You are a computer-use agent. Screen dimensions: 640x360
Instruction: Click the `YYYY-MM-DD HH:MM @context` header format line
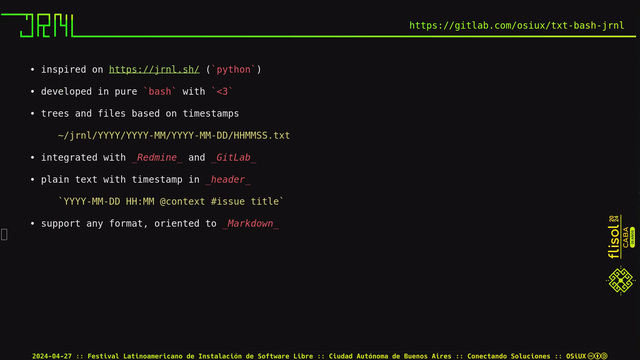[x=171, y=202]
